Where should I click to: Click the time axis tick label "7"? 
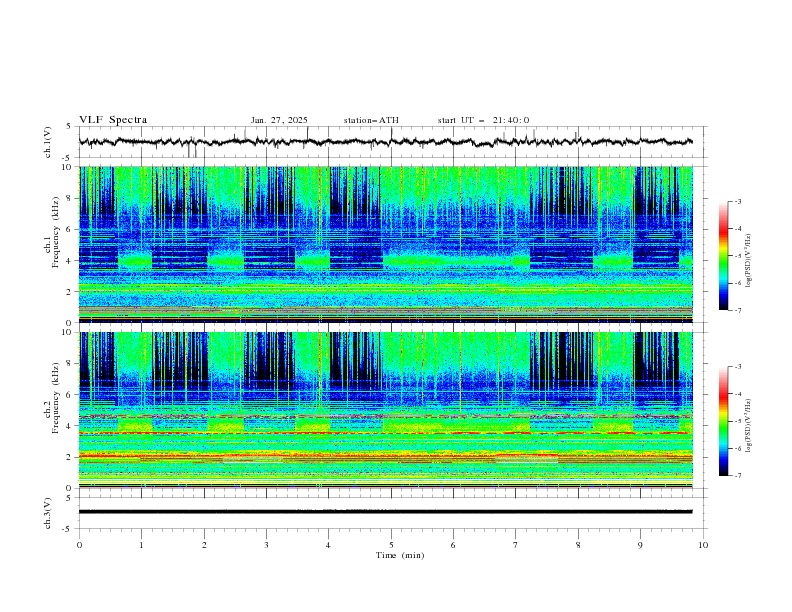click(x=516, y=545)
